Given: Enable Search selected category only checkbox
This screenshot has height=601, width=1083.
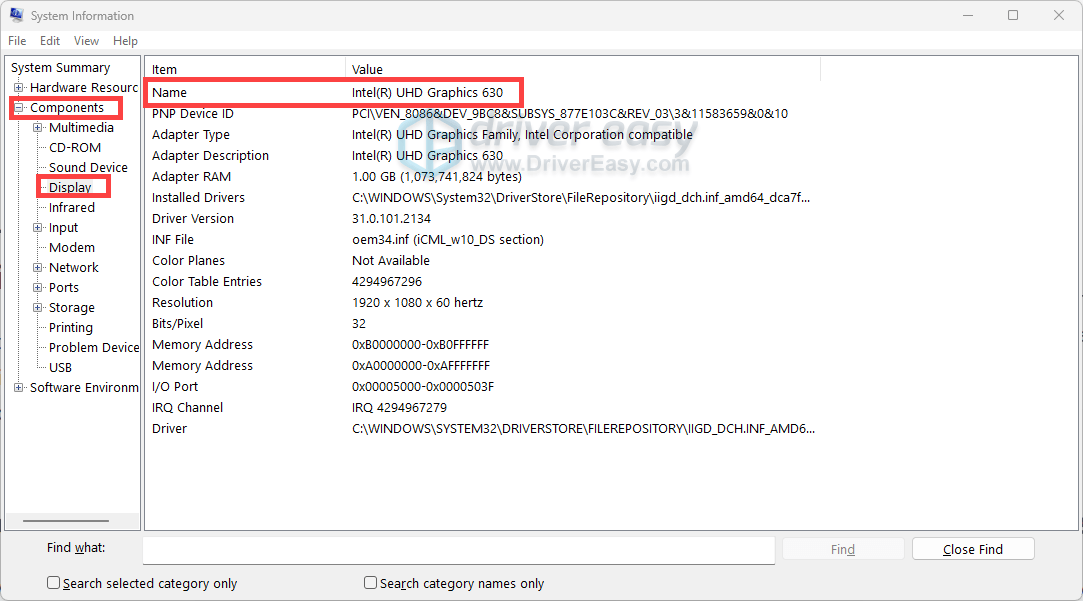Looking at the screenshot, I should click(54, 583).
